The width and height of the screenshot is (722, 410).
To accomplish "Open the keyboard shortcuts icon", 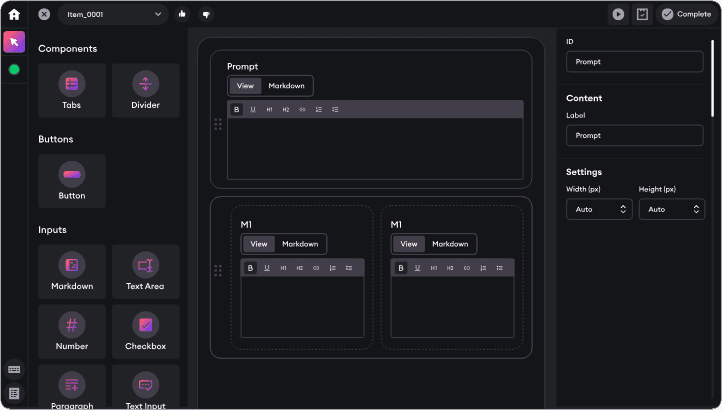I will tap(14, 369).
